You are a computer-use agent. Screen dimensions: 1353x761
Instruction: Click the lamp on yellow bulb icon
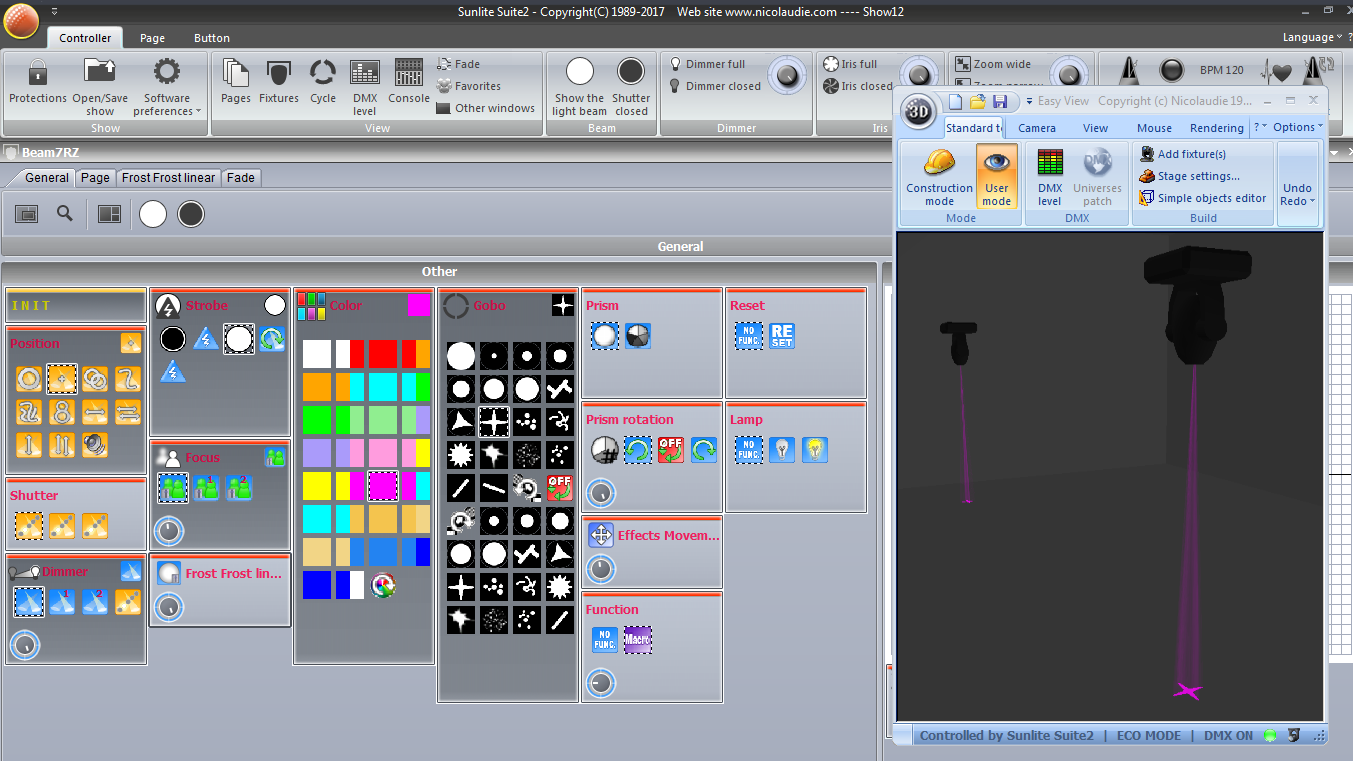(x=815, y=450)
